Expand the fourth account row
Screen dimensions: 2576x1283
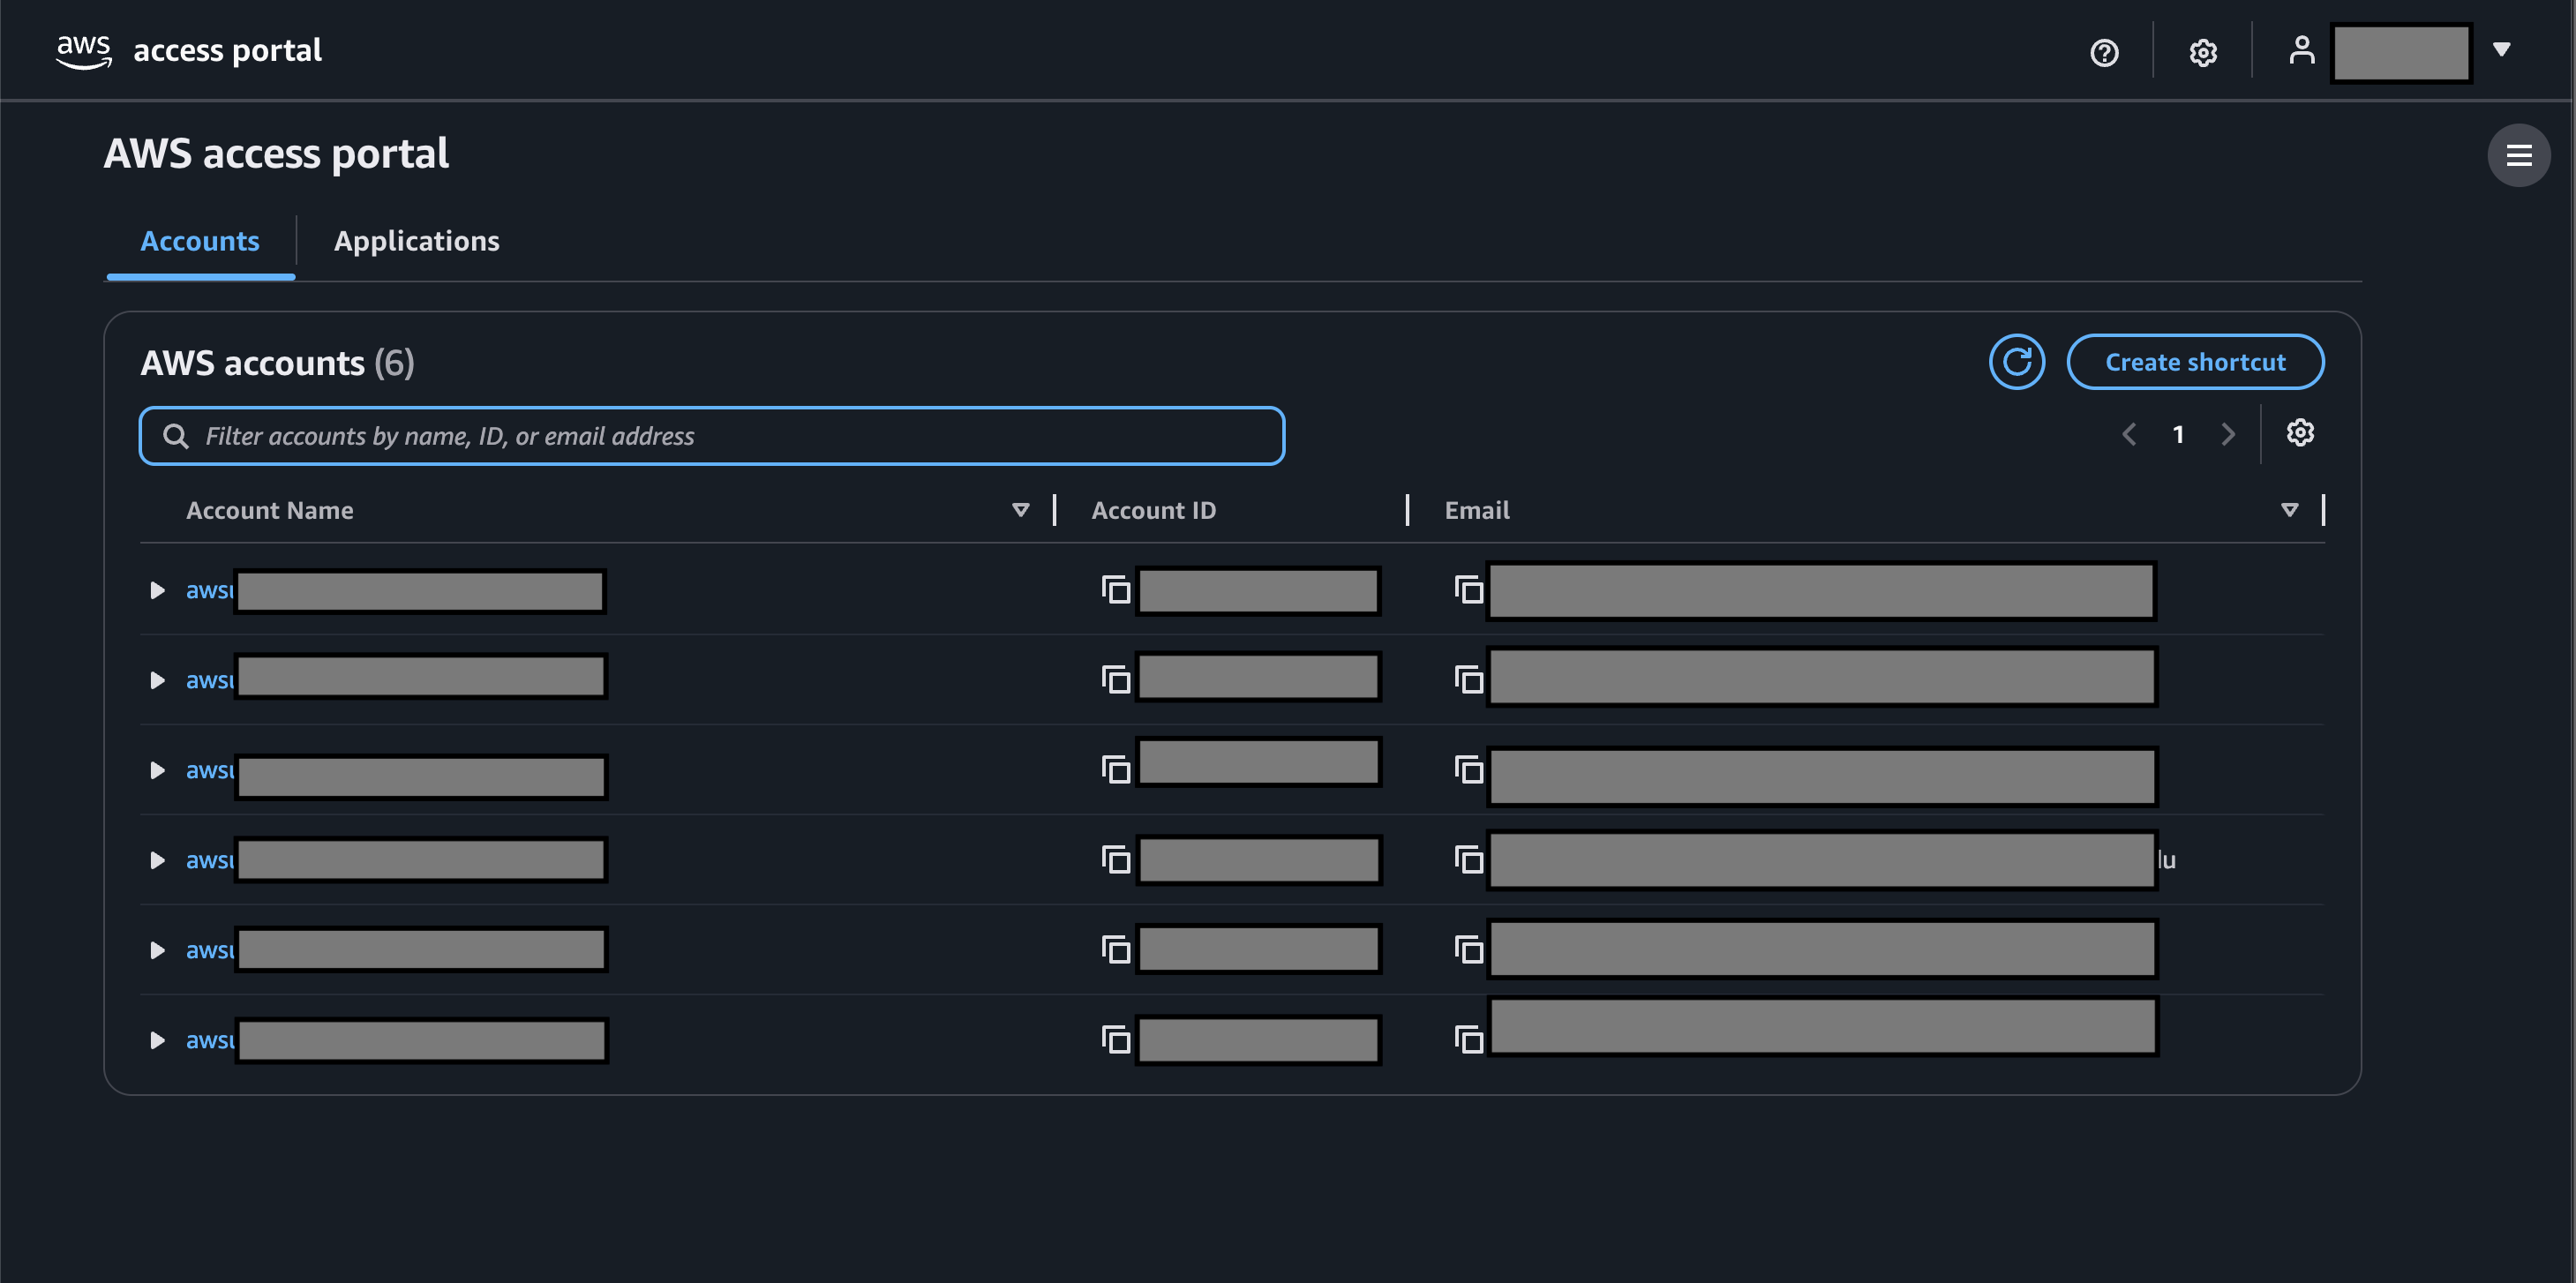(x=157, y=860)
